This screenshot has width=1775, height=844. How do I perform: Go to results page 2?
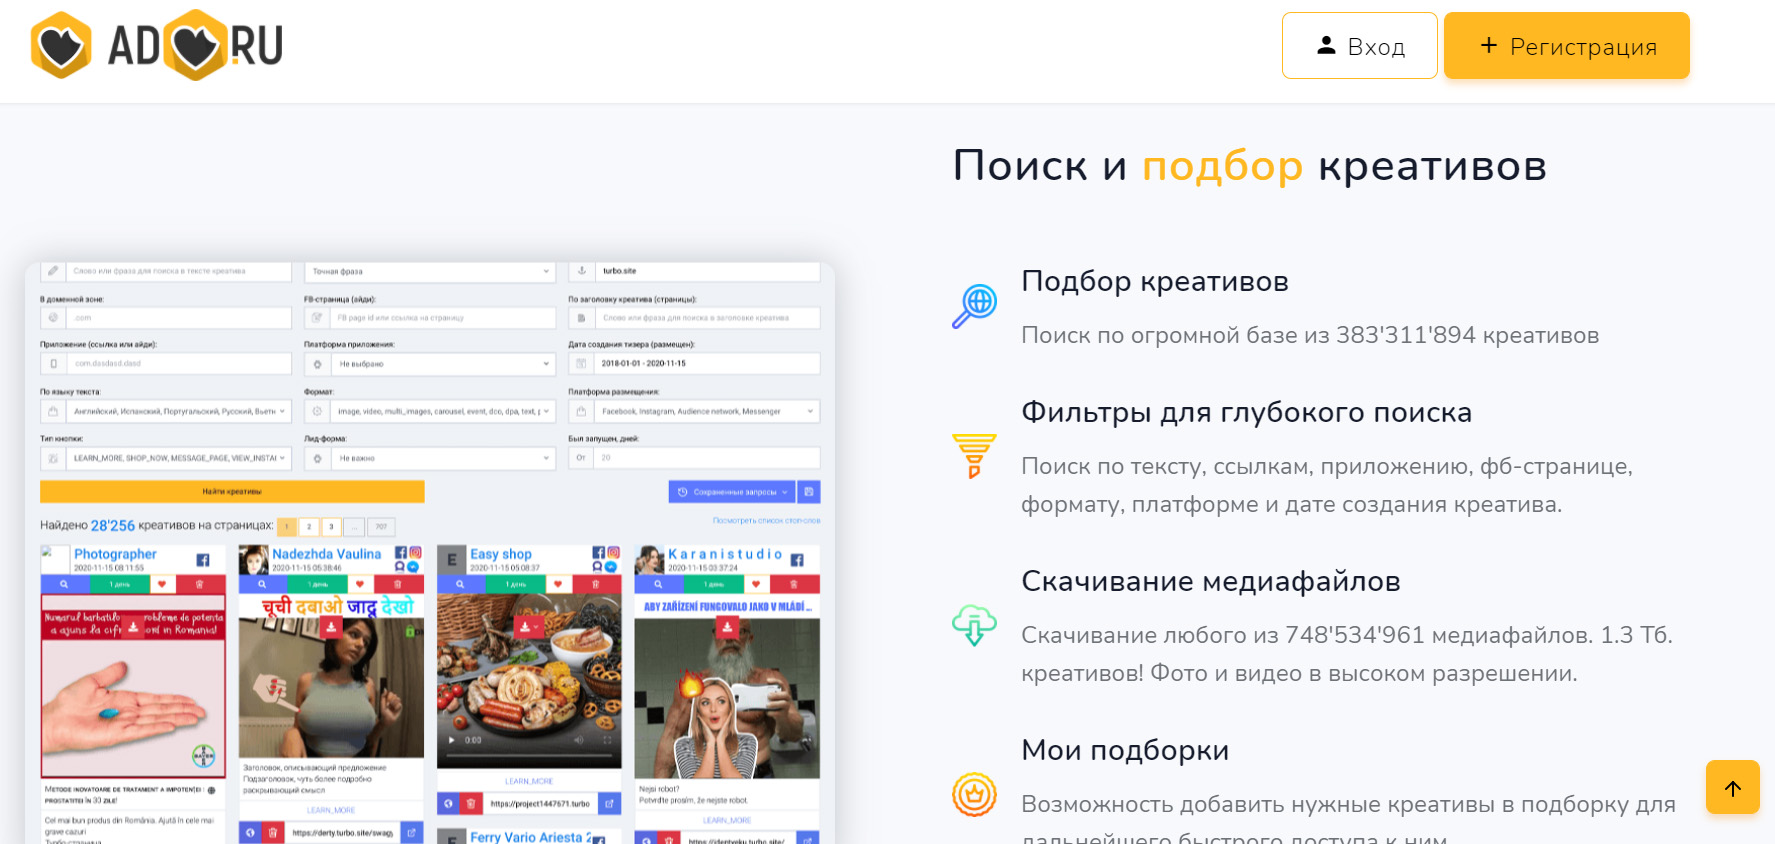pos(309,526)
